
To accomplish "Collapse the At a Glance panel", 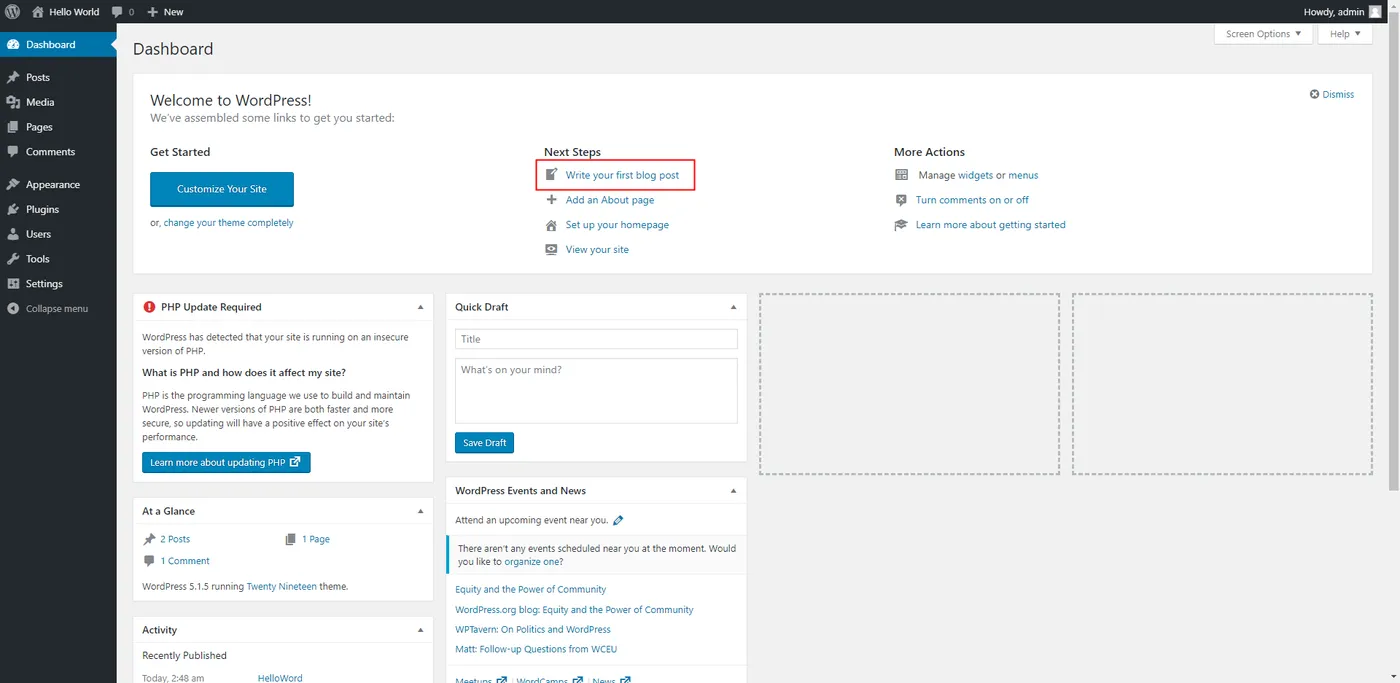I will (421, 511).
